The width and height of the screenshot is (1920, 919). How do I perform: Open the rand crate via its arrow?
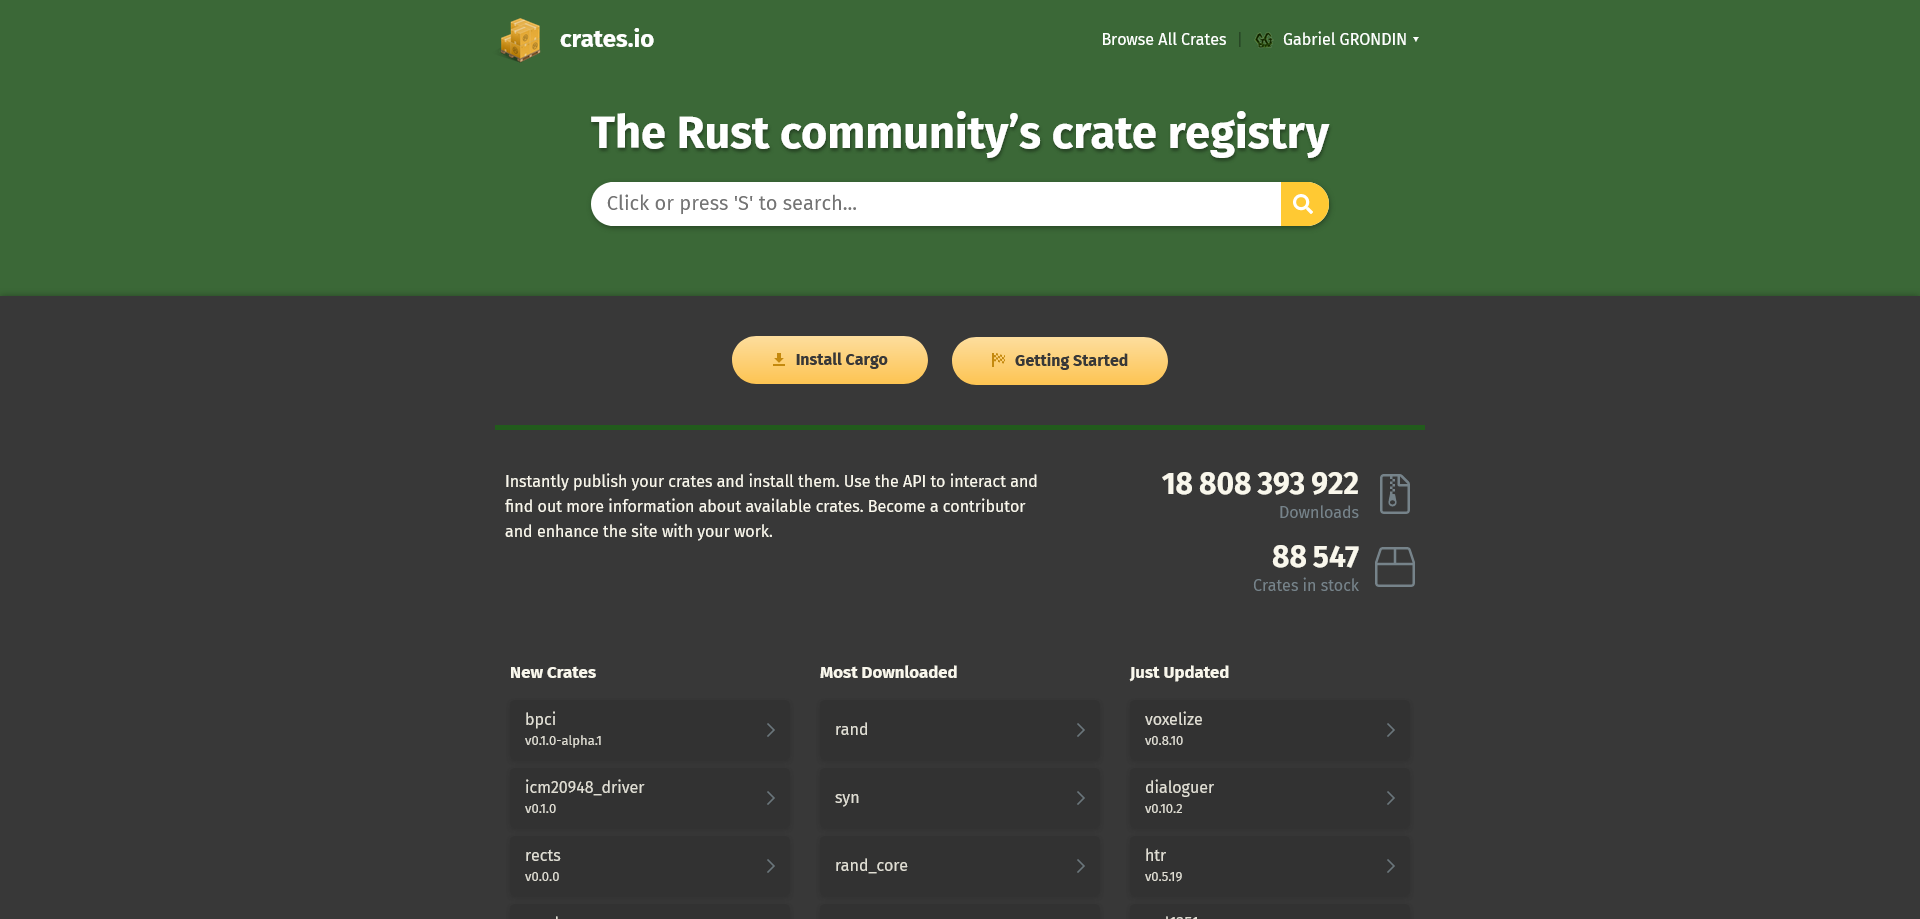(1081, 730)
